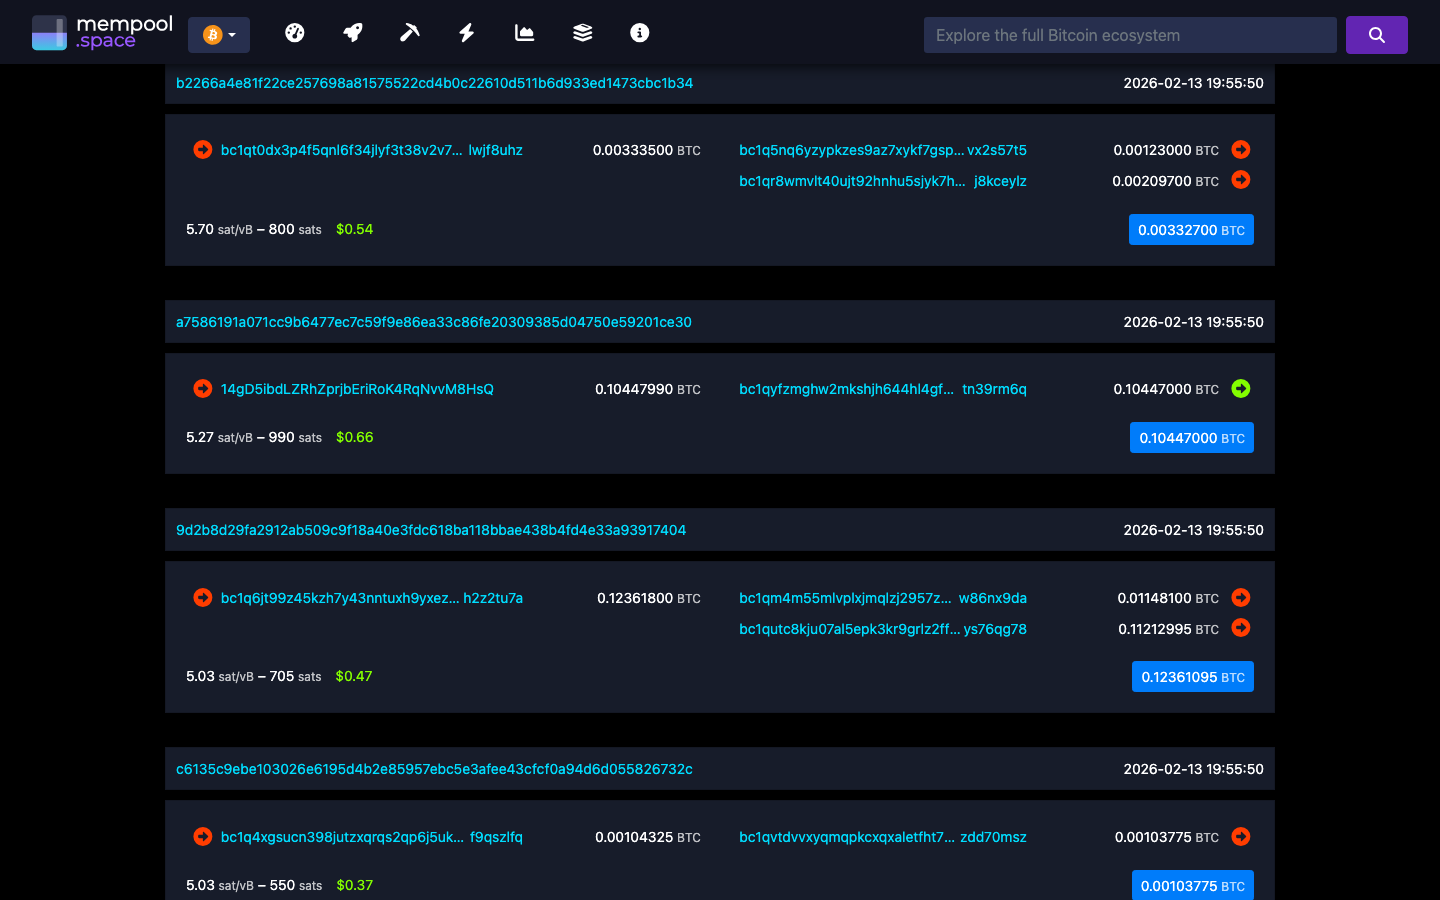Open visualizations via palette icon
1440x900 pixels.
[295, 32]
